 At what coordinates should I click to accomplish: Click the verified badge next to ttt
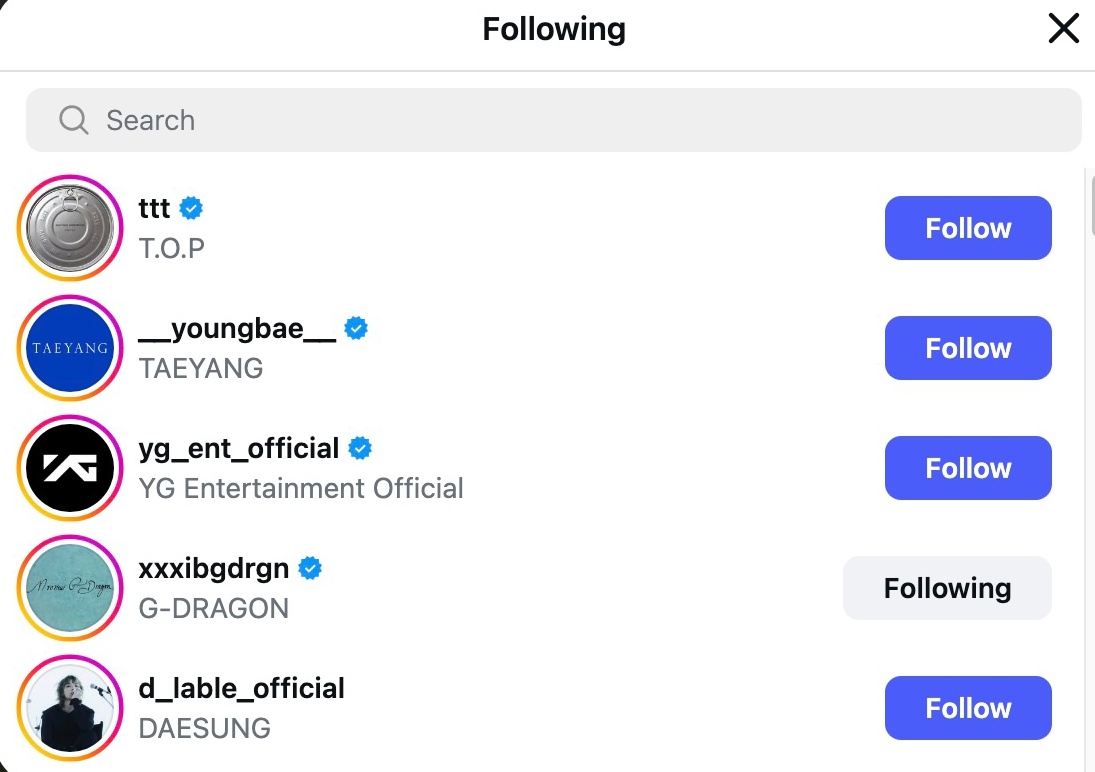pos(190,208)
